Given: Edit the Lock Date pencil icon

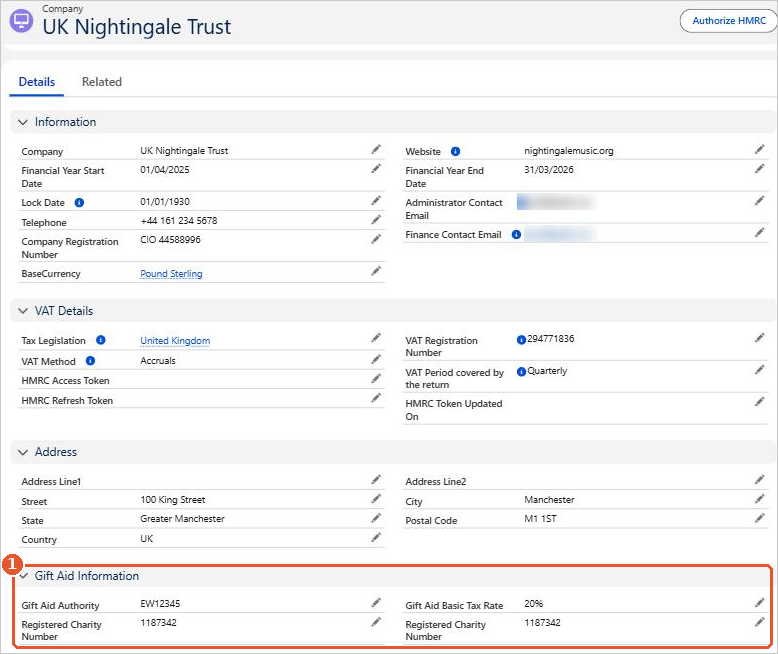Looking at the screenshot, I should [x=376, y=200].
